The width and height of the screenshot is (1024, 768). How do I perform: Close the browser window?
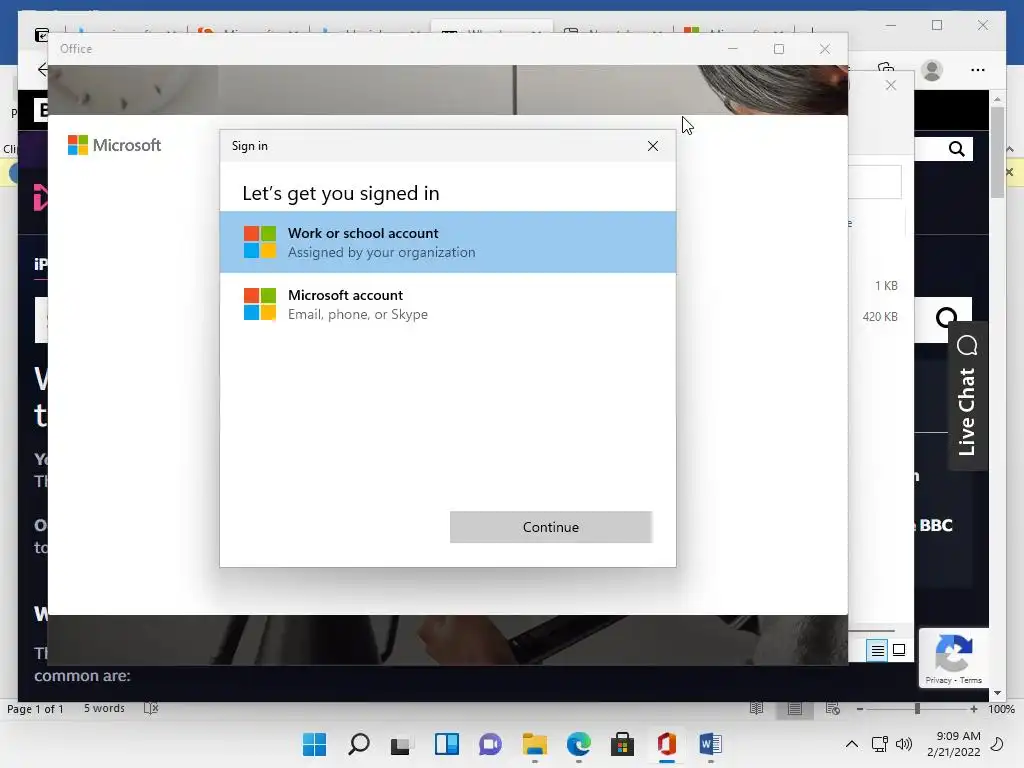[x=982, y=25]
